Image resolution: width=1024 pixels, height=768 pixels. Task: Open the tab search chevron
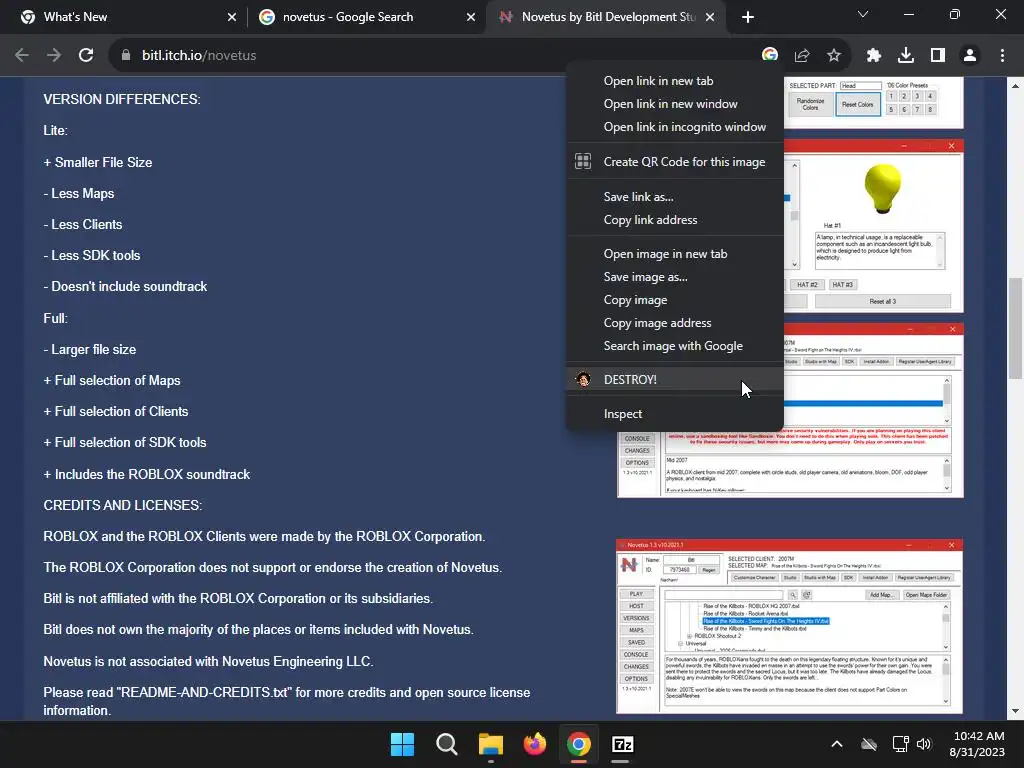863,14
